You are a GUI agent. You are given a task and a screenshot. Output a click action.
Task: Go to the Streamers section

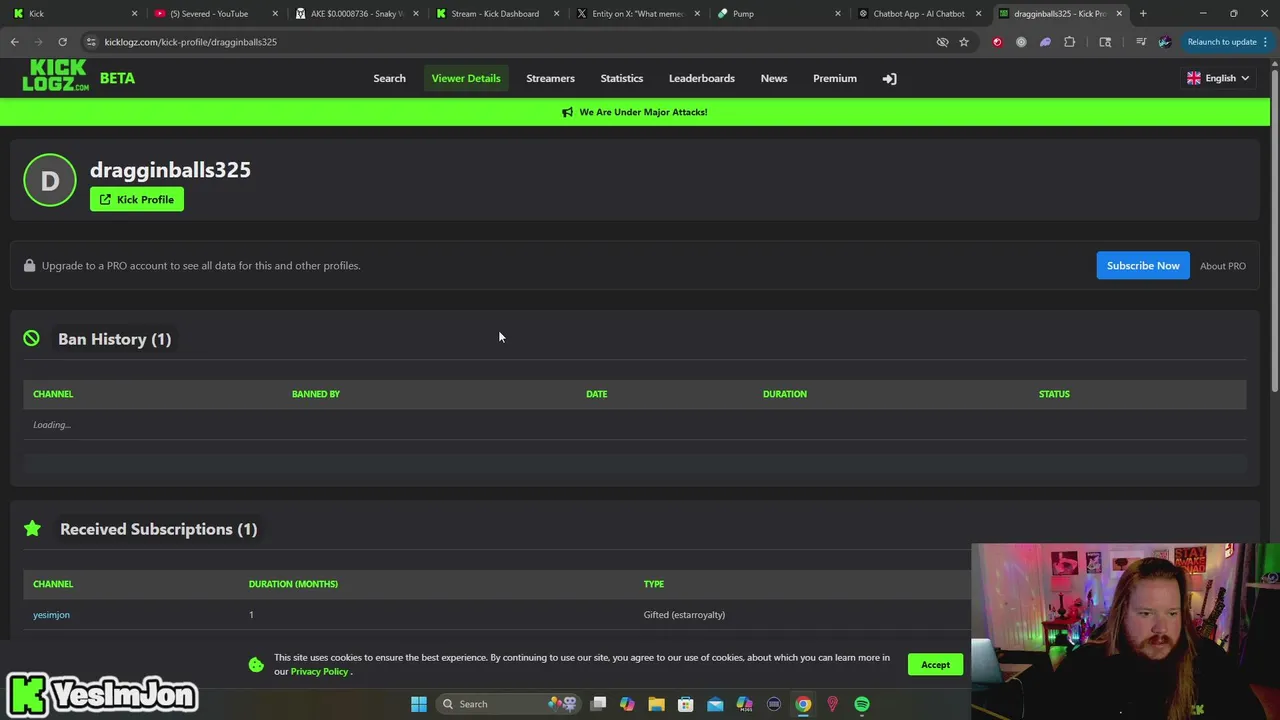tap(550, 78)
